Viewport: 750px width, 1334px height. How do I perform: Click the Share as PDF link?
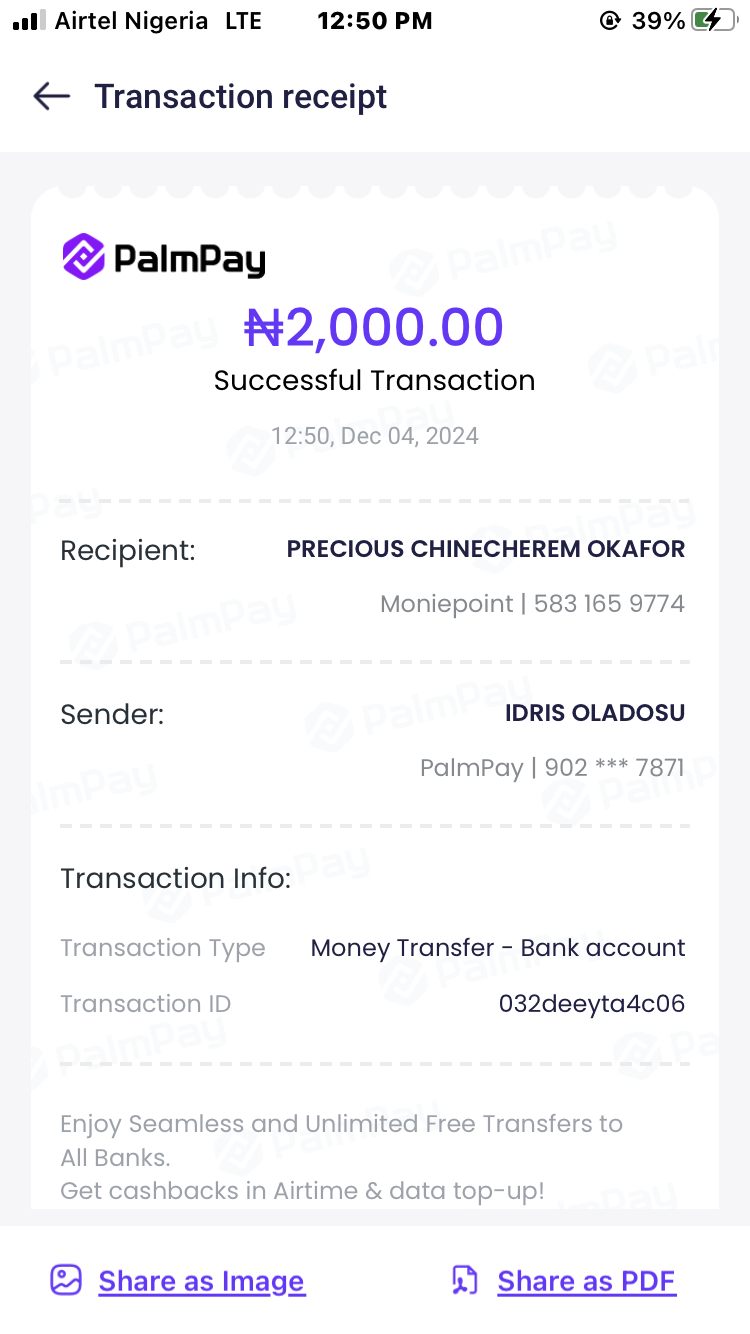(586, 1281)
